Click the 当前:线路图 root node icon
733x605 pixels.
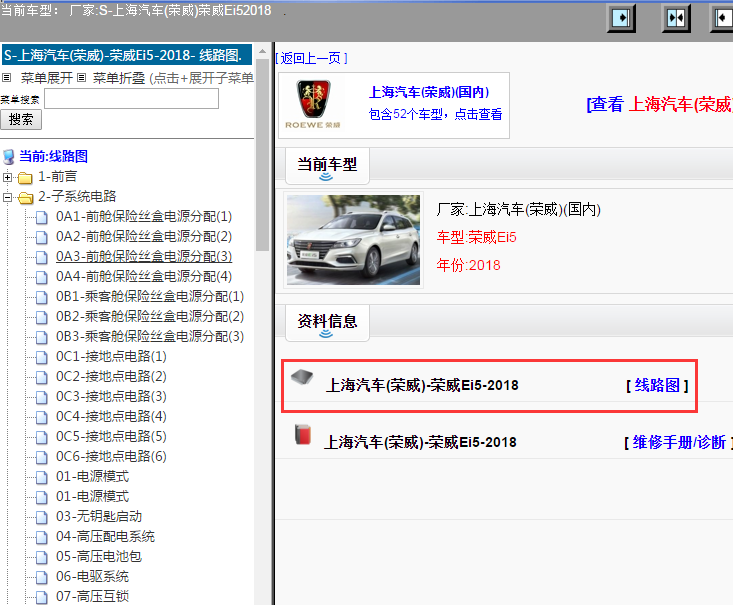9,157
